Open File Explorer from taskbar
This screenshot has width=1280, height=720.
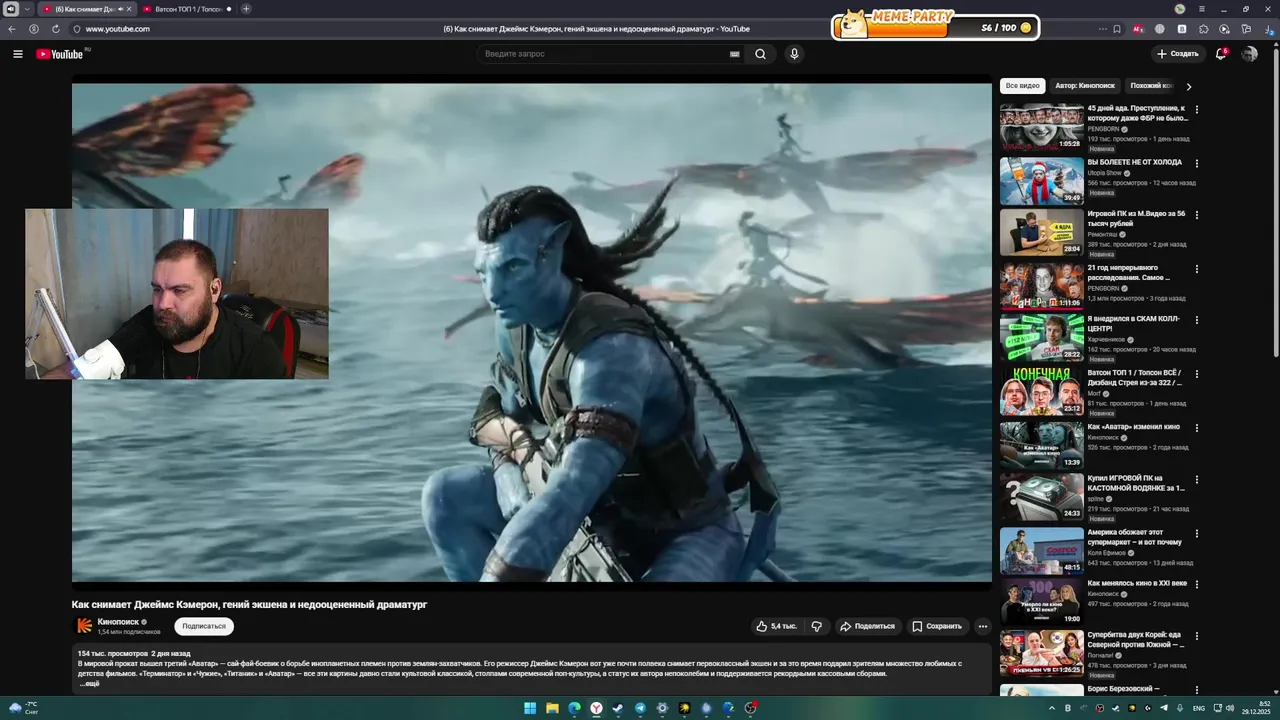click(x=552, y=708)
